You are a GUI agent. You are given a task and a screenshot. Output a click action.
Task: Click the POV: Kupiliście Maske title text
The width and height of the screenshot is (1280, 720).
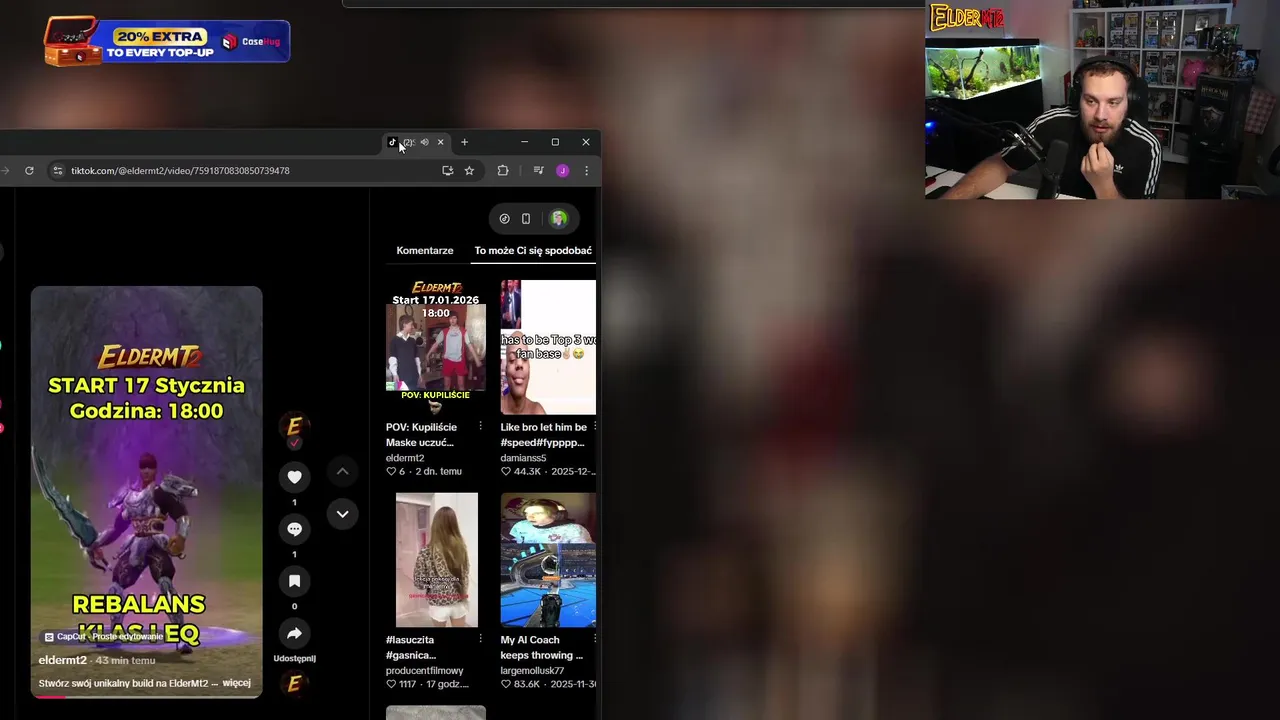(x=421, y=434)
